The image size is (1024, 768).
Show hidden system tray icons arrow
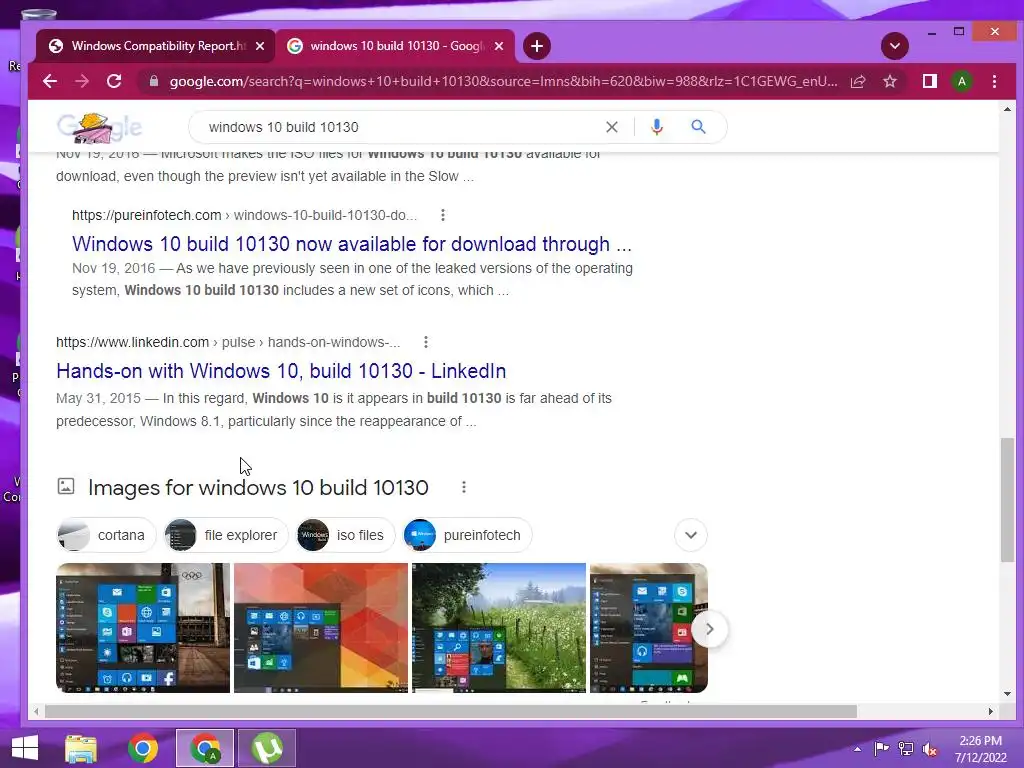coord(857,749)
